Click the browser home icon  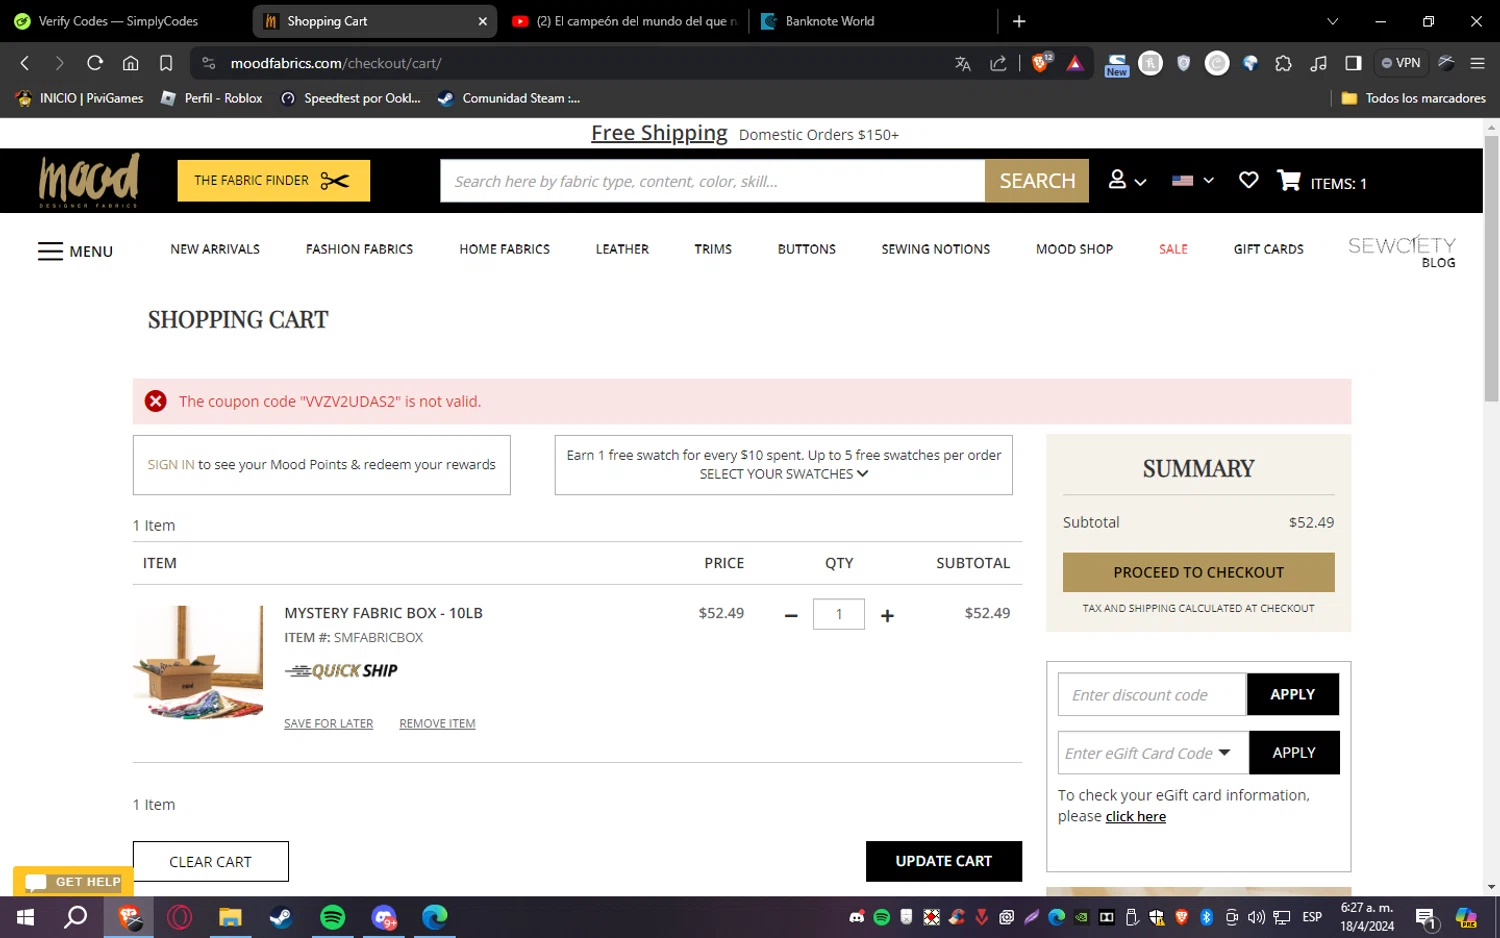(x=131, y=63)
